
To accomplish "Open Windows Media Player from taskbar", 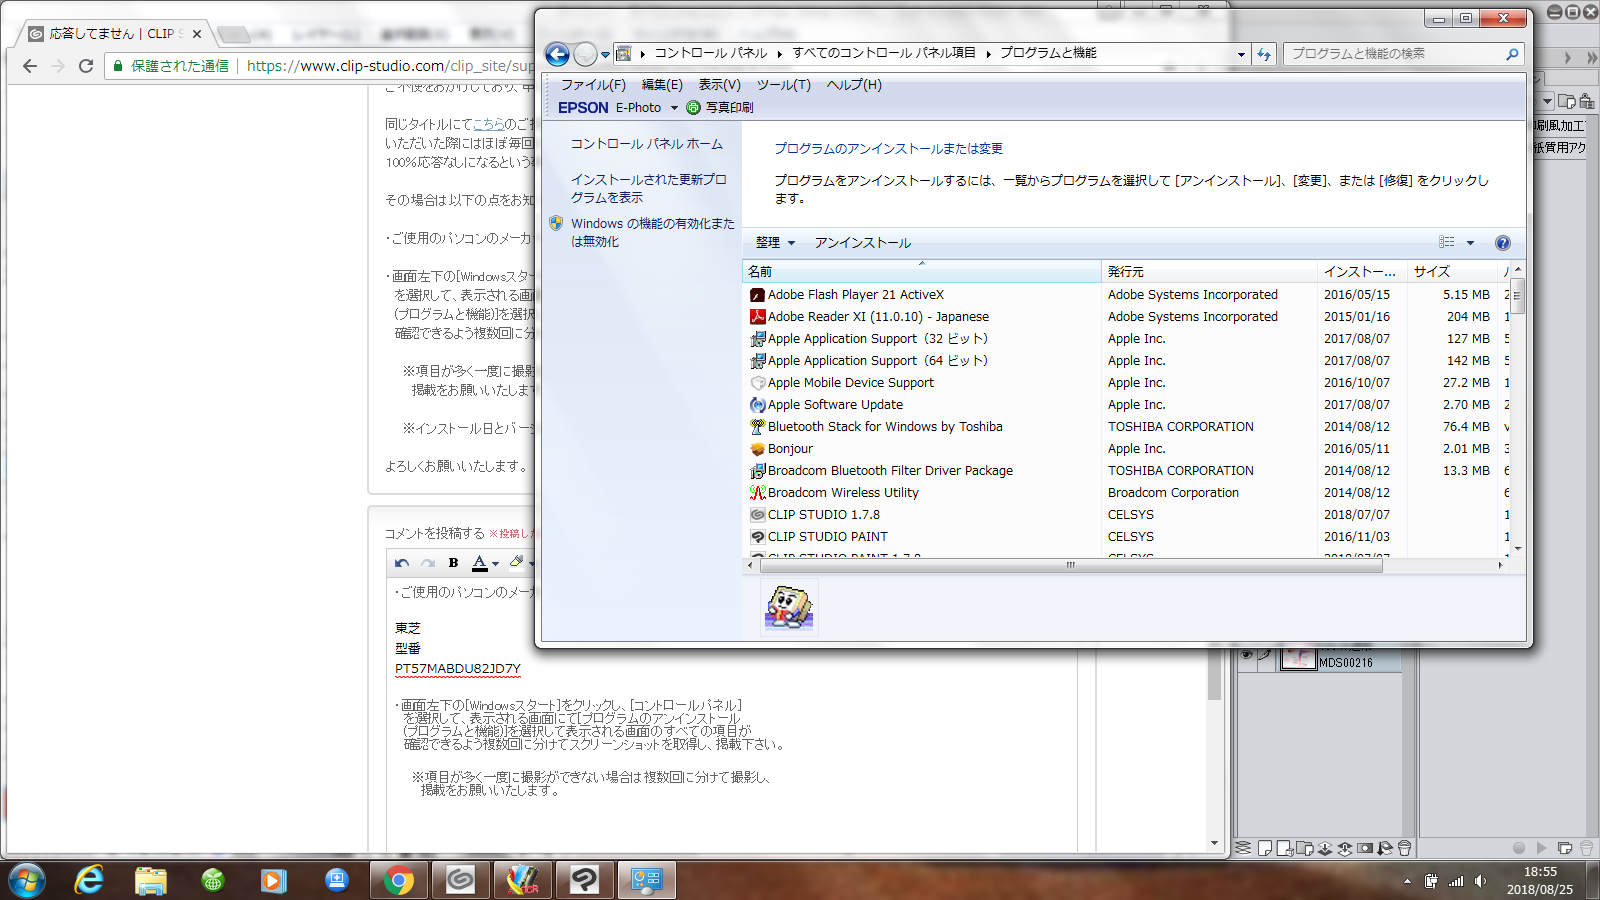I will 273,880.
